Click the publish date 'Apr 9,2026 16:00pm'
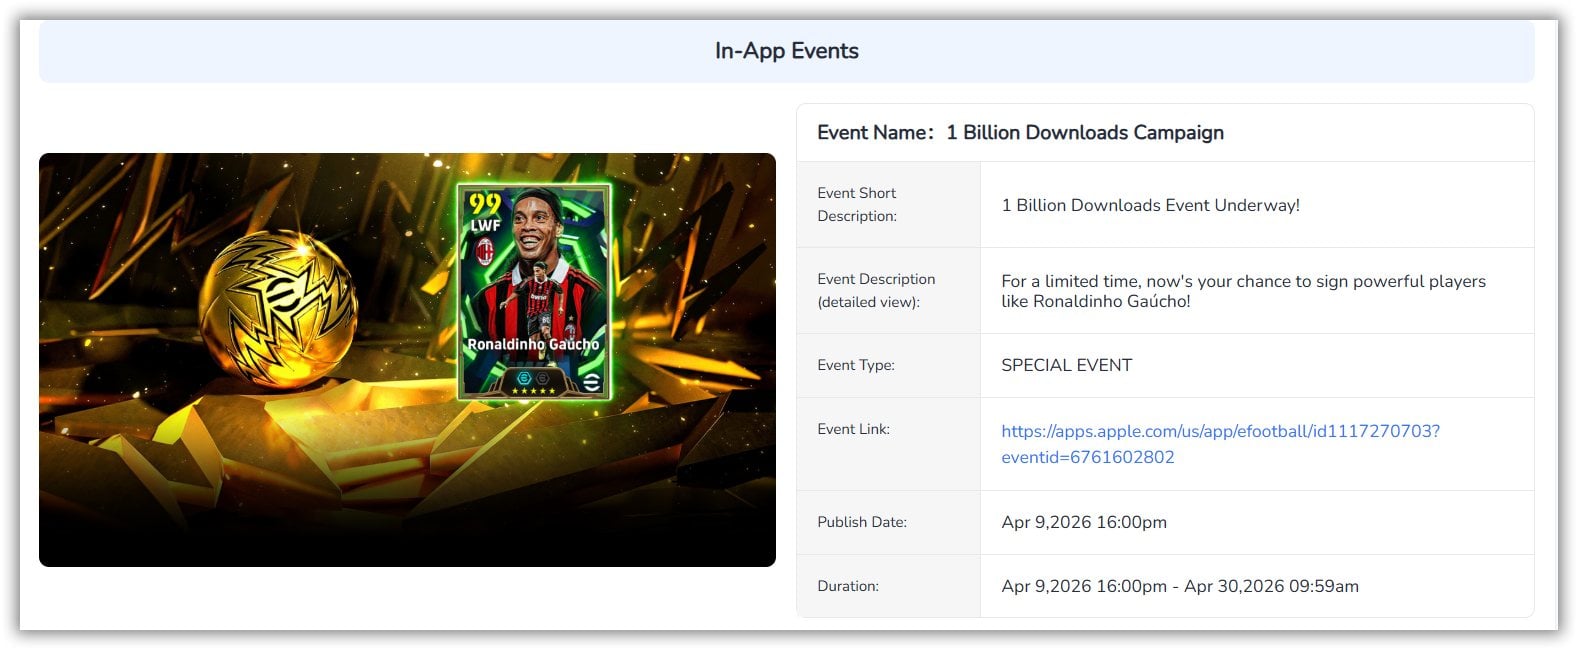This screenshot has width=1578, height=650. [x=1084, y=522]
